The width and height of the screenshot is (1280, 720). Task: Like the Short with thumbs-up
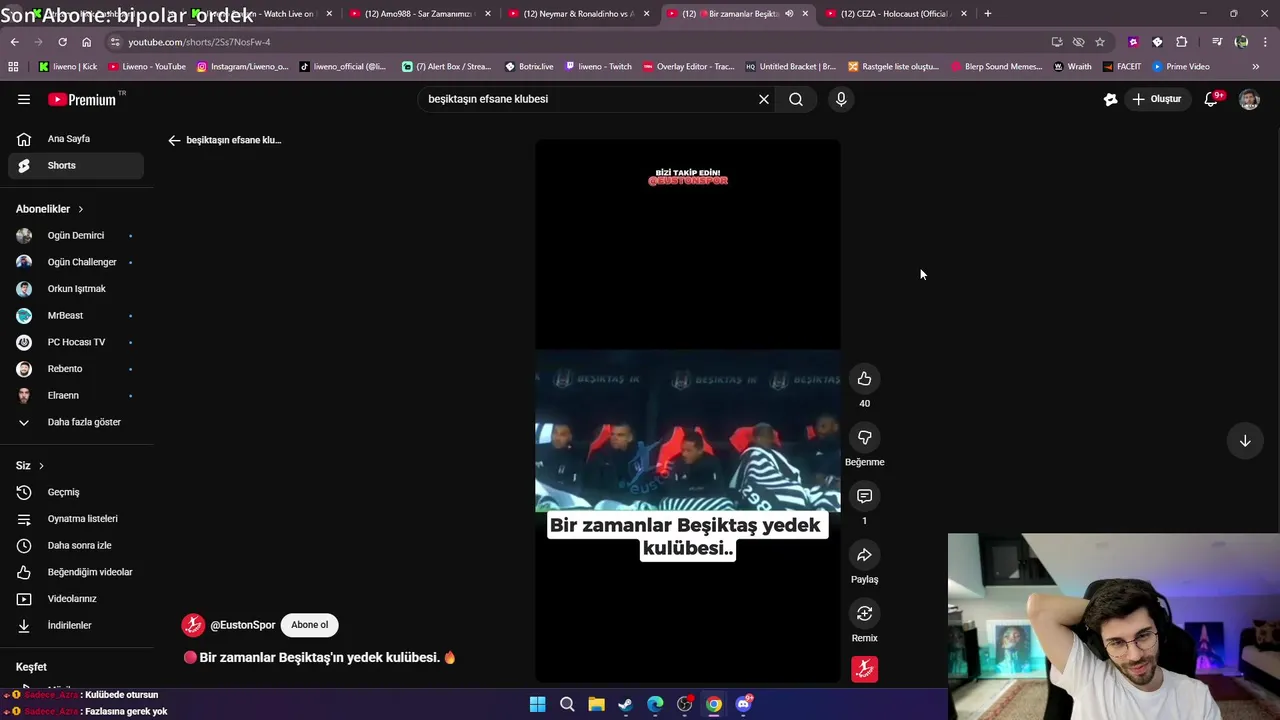coord(864,379)
